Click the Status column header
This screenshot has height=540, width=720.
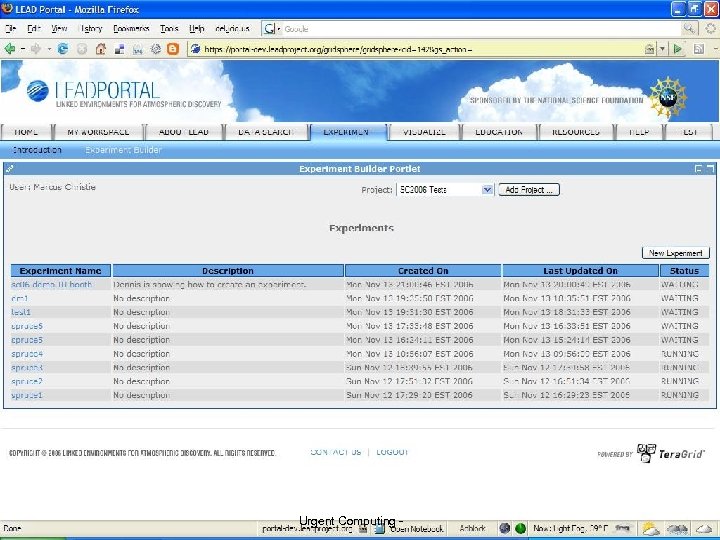click(684, 271)
